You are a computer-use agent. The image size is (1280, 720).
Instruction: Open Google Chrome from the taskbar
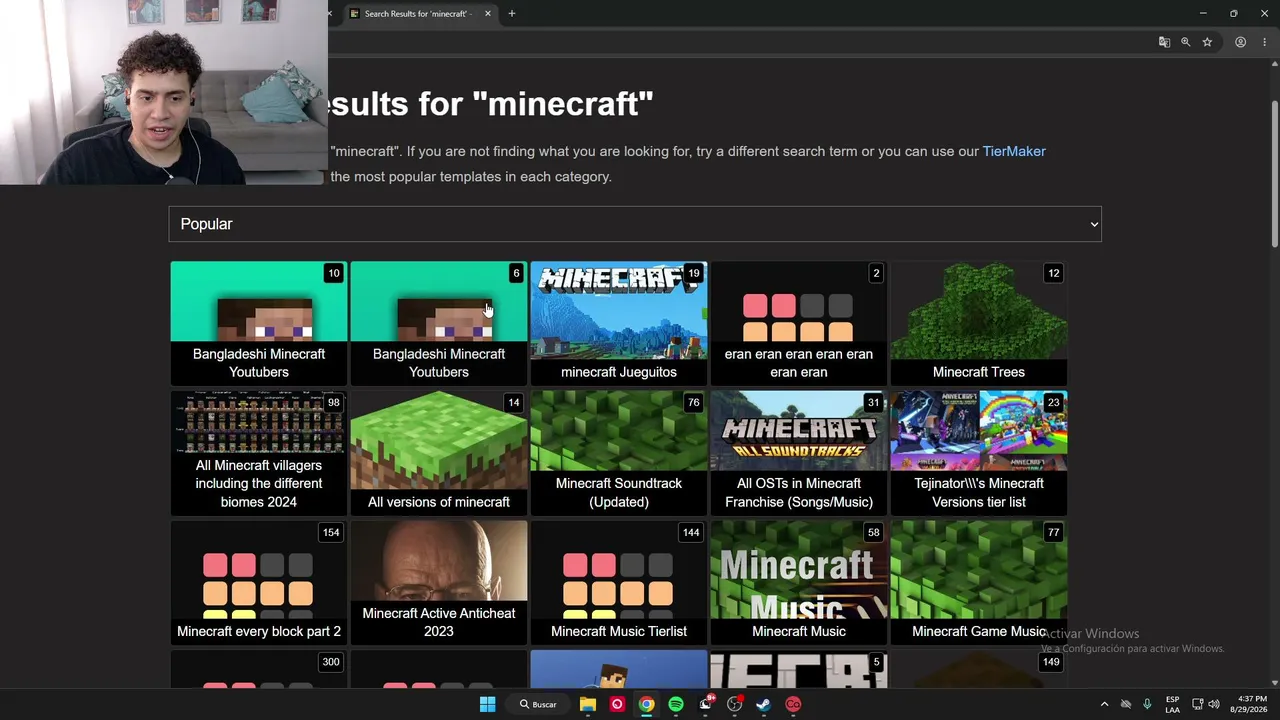647,704
